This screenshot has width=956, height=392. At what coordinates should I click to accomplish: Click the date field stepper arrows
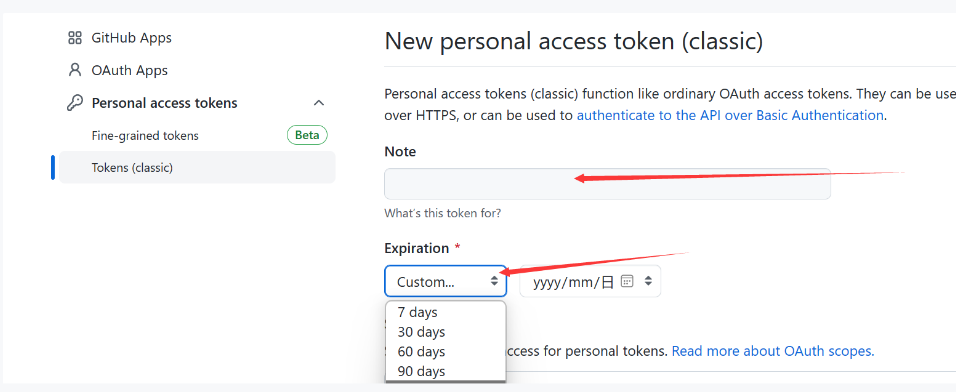[648, 281]
